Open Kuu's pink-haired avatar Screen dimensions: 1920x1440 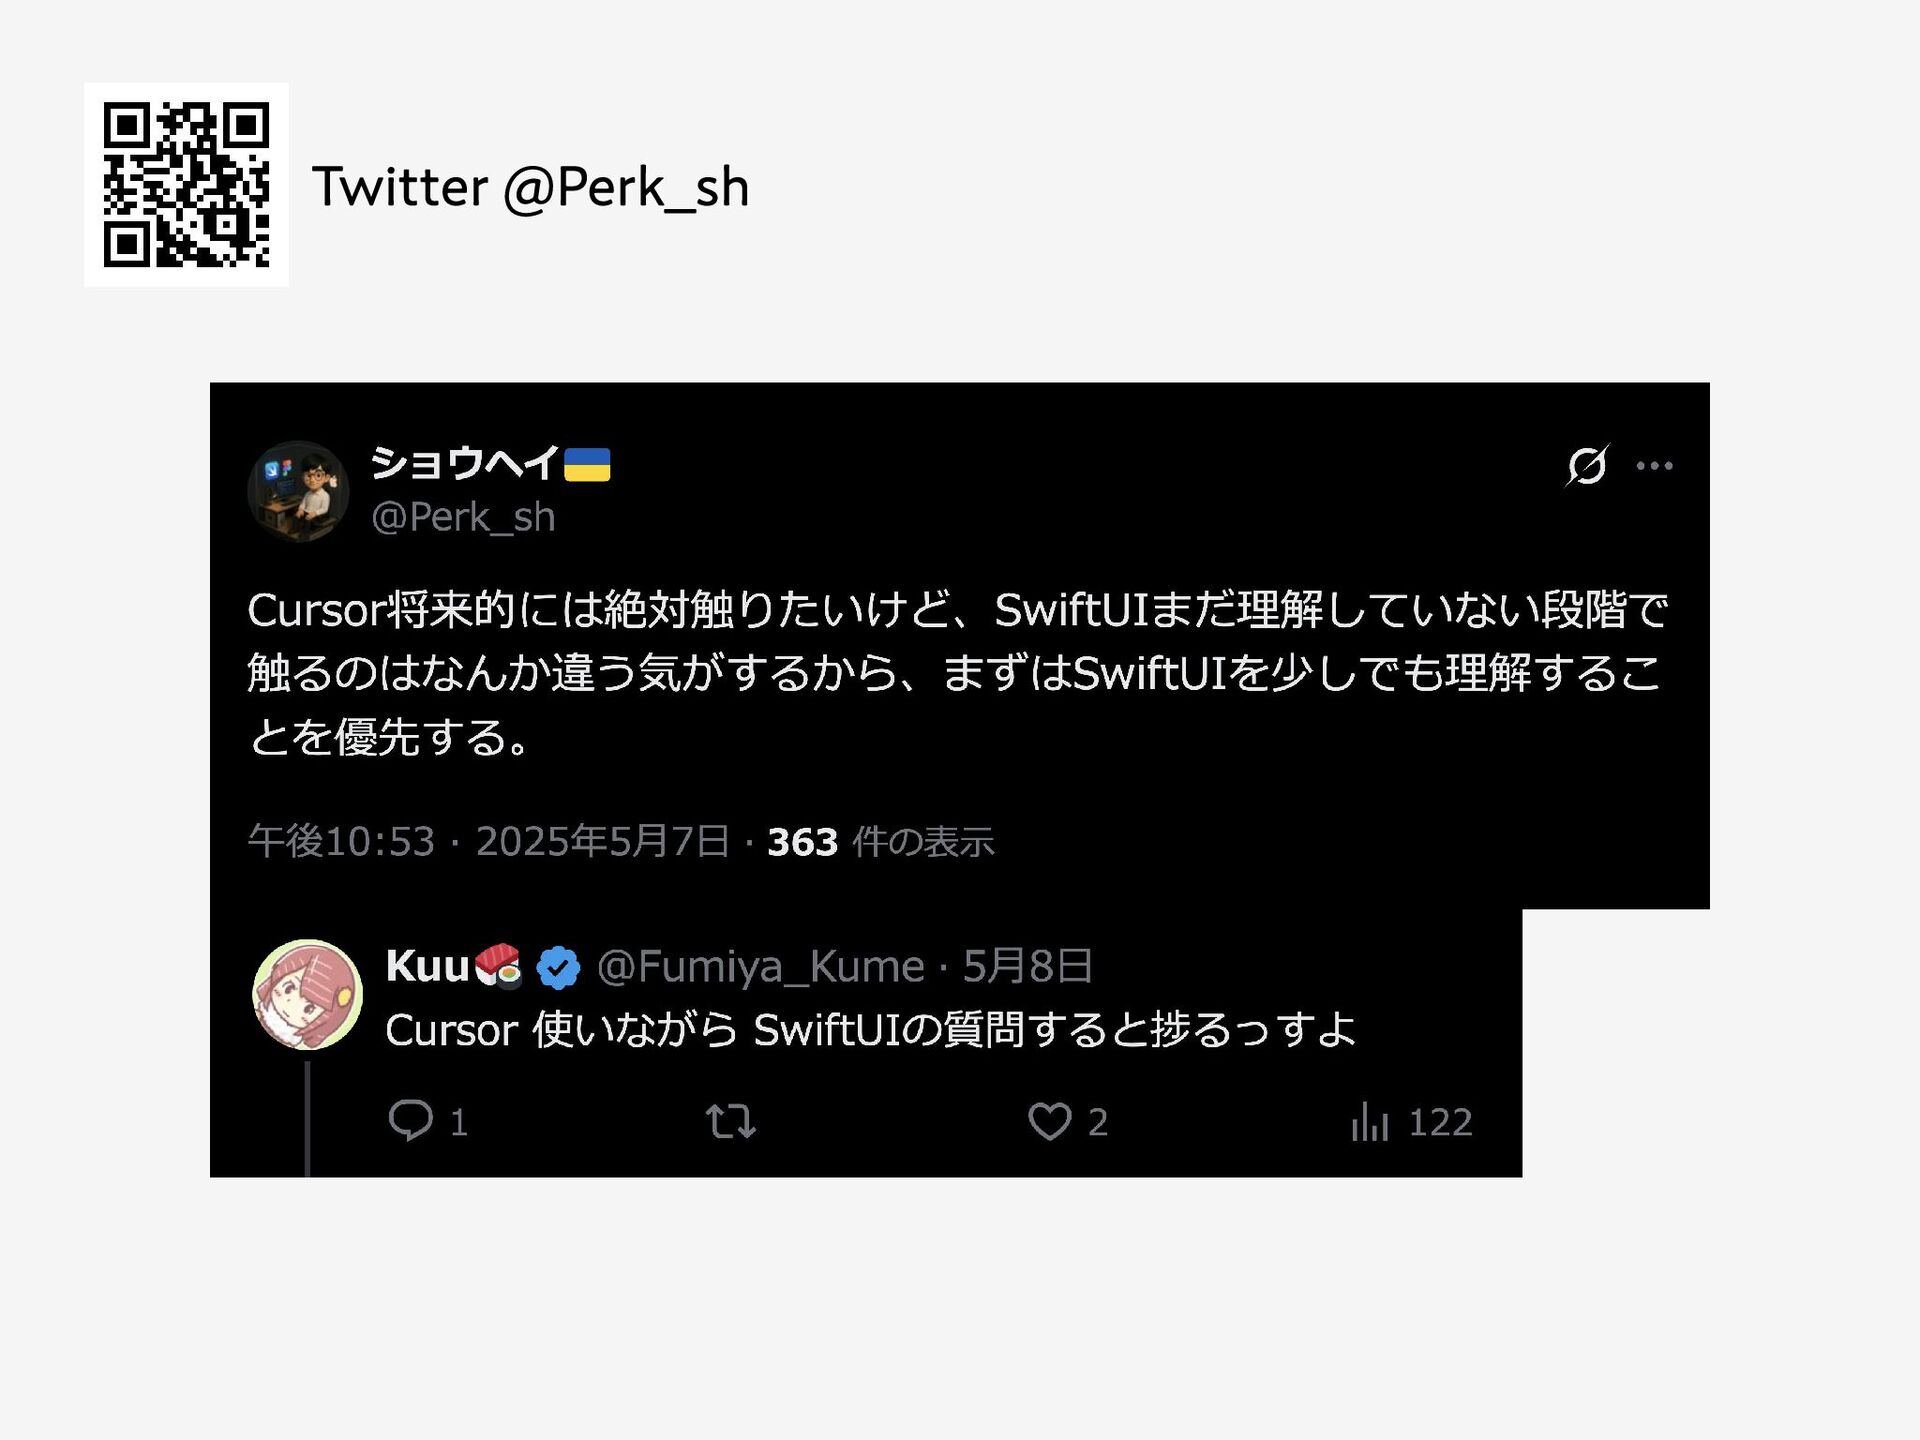click(x=307, y=994)
